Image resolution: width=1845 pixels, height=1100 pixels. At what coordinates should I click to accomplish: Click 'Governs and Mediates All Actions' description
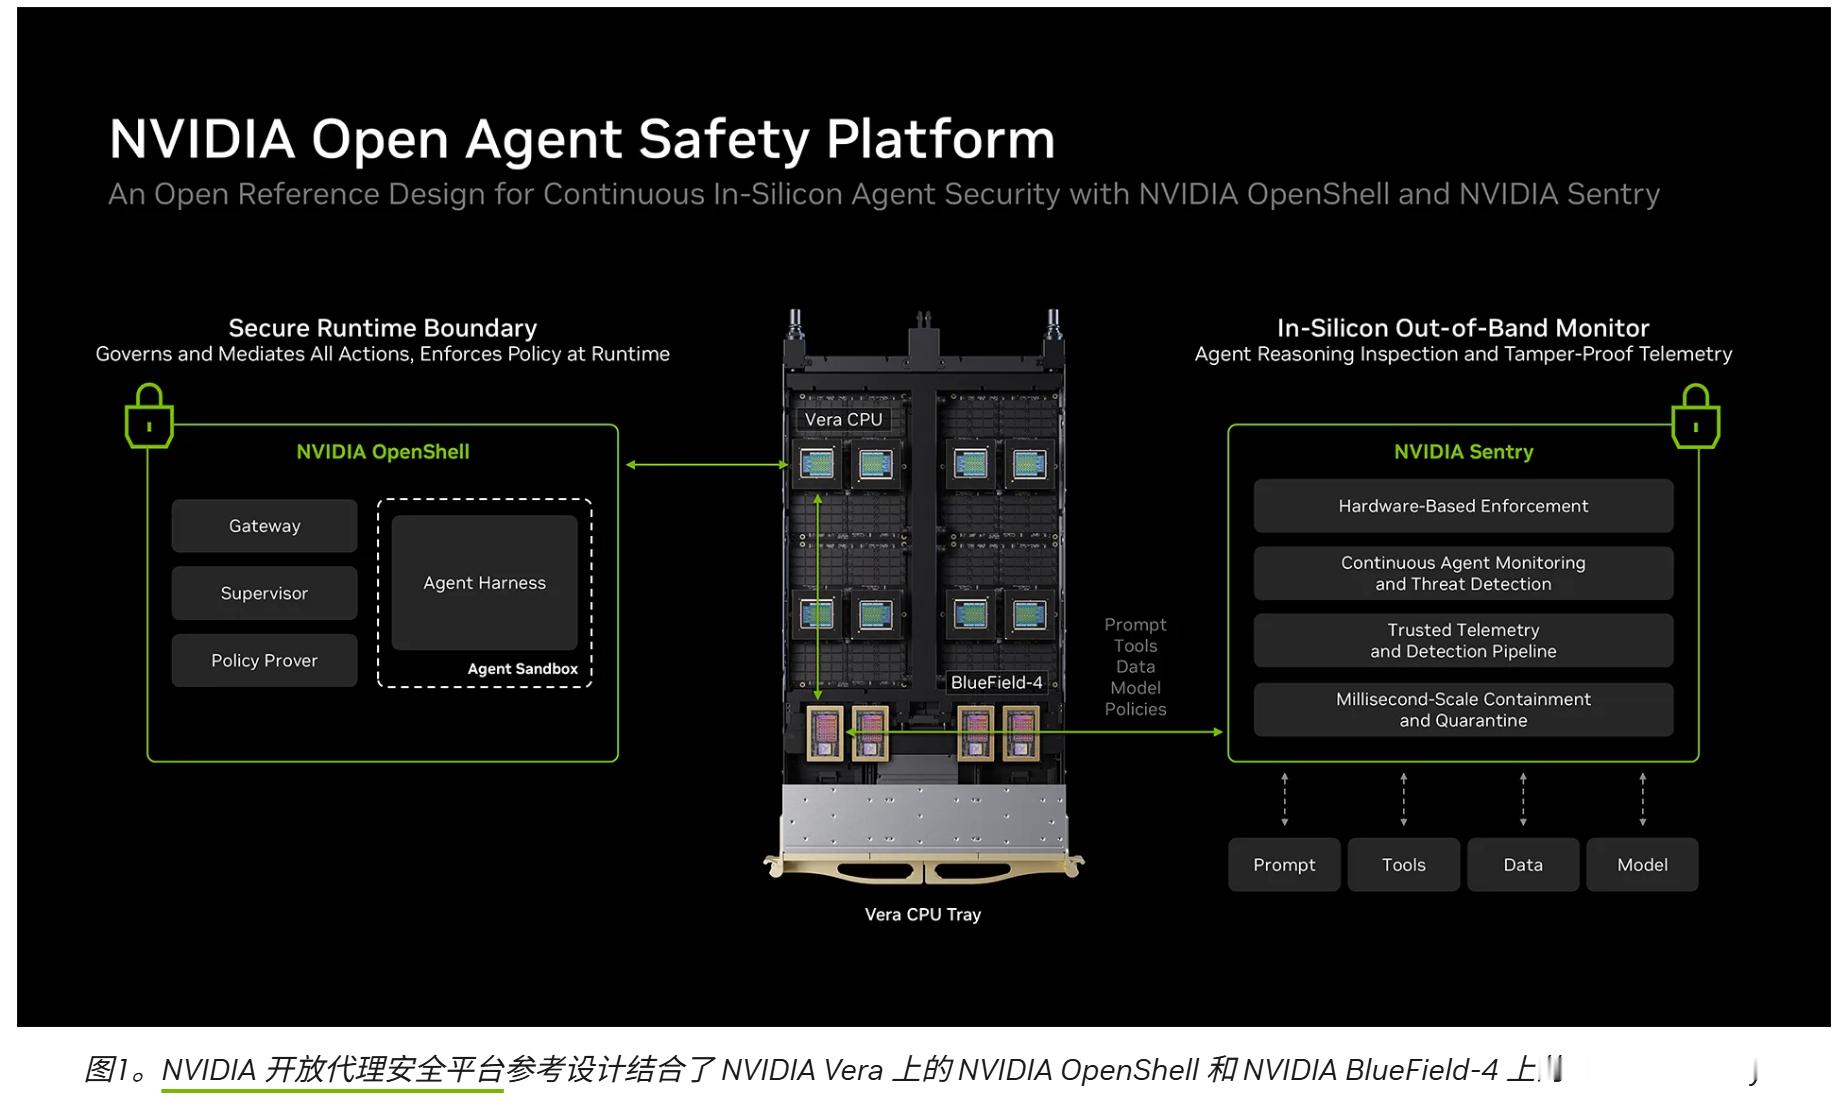coord(383,354)
